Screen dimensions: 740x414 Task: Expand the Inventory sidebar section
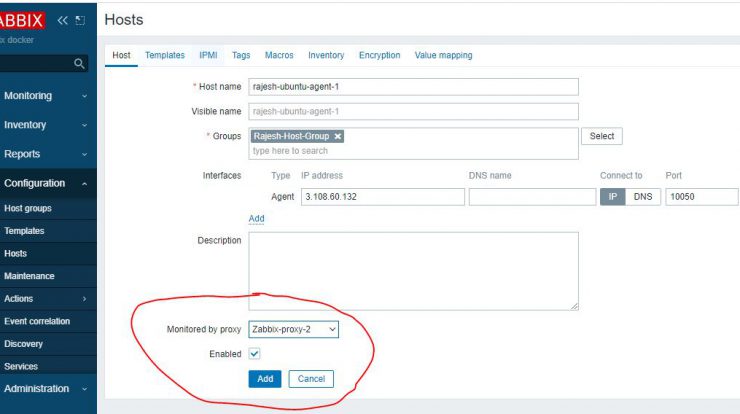(45, 125)
